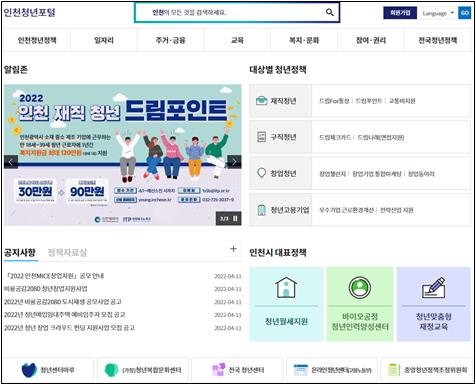Open the 주거·금융 menu

170,40
